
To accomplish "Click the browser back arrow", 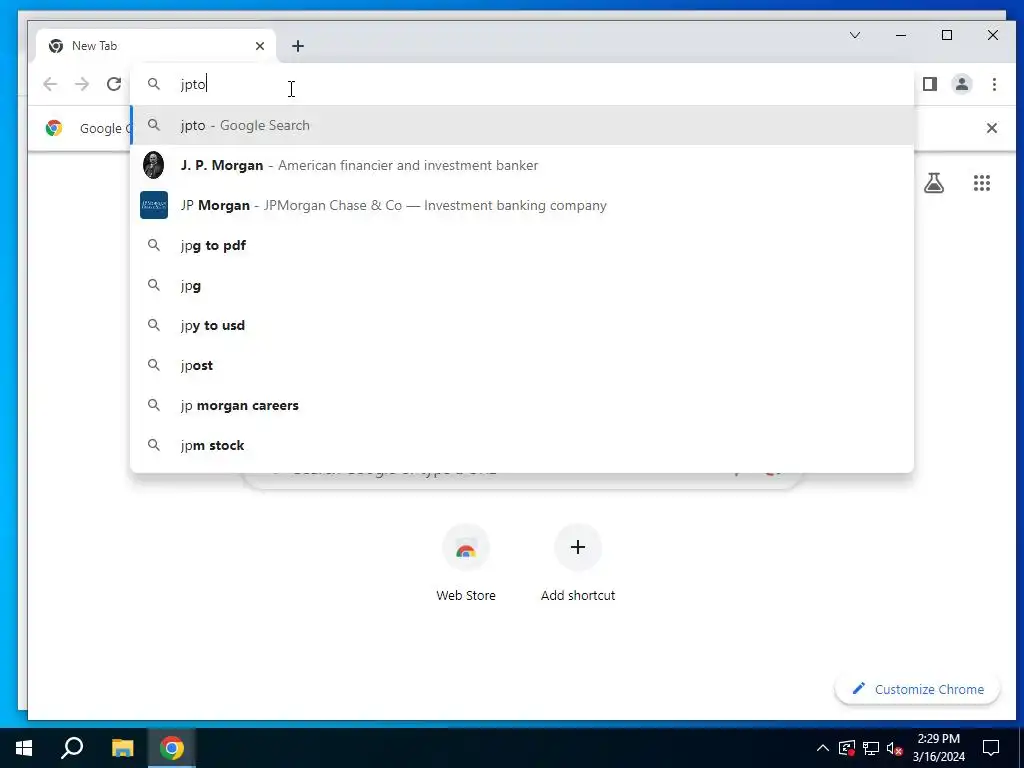I will pyautogui.click(x=50, y=84).
